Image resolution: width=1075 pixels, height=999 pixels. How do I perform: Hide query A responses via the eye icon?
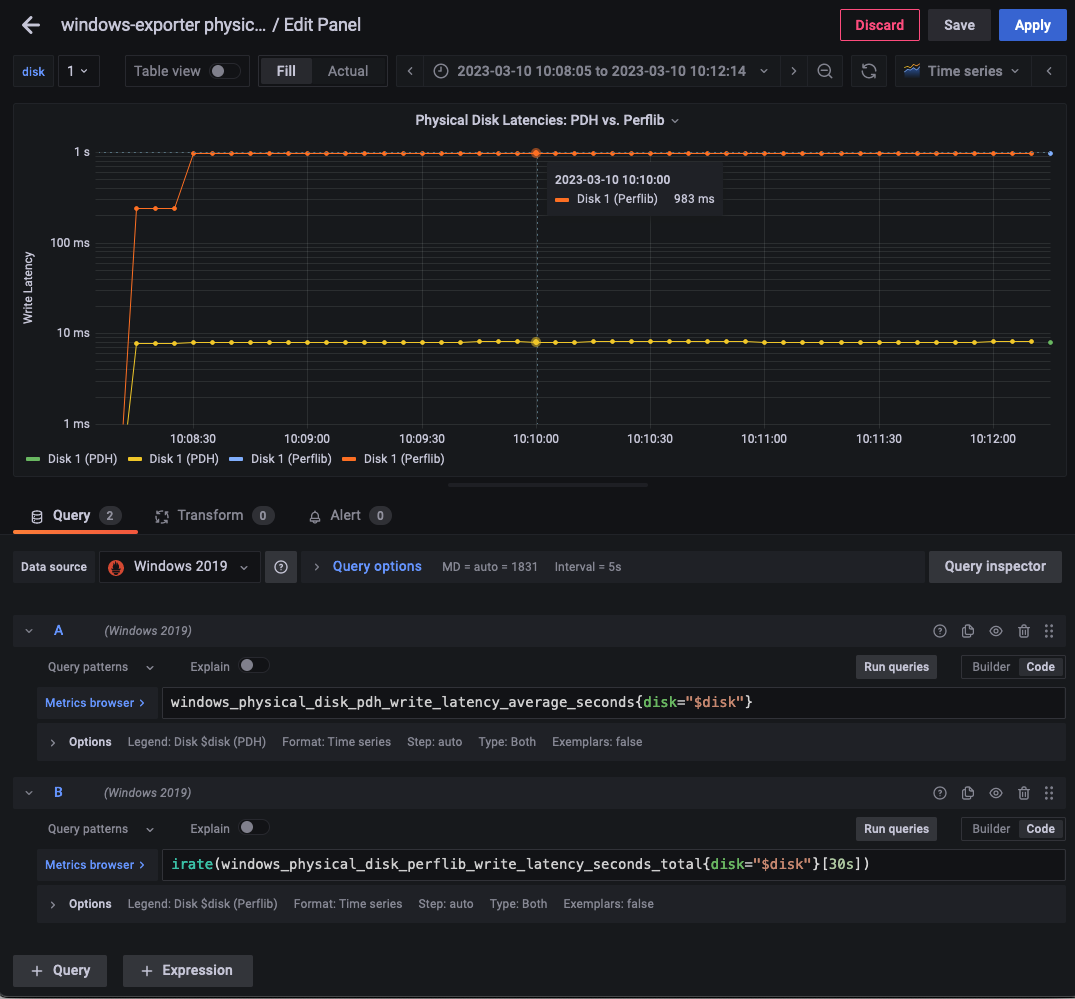(x=995, y=631)
